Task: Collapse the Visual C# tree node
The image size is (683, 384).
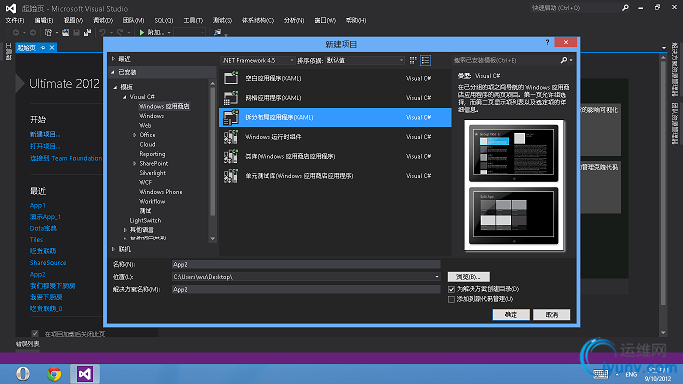Action: coord(125,97)
